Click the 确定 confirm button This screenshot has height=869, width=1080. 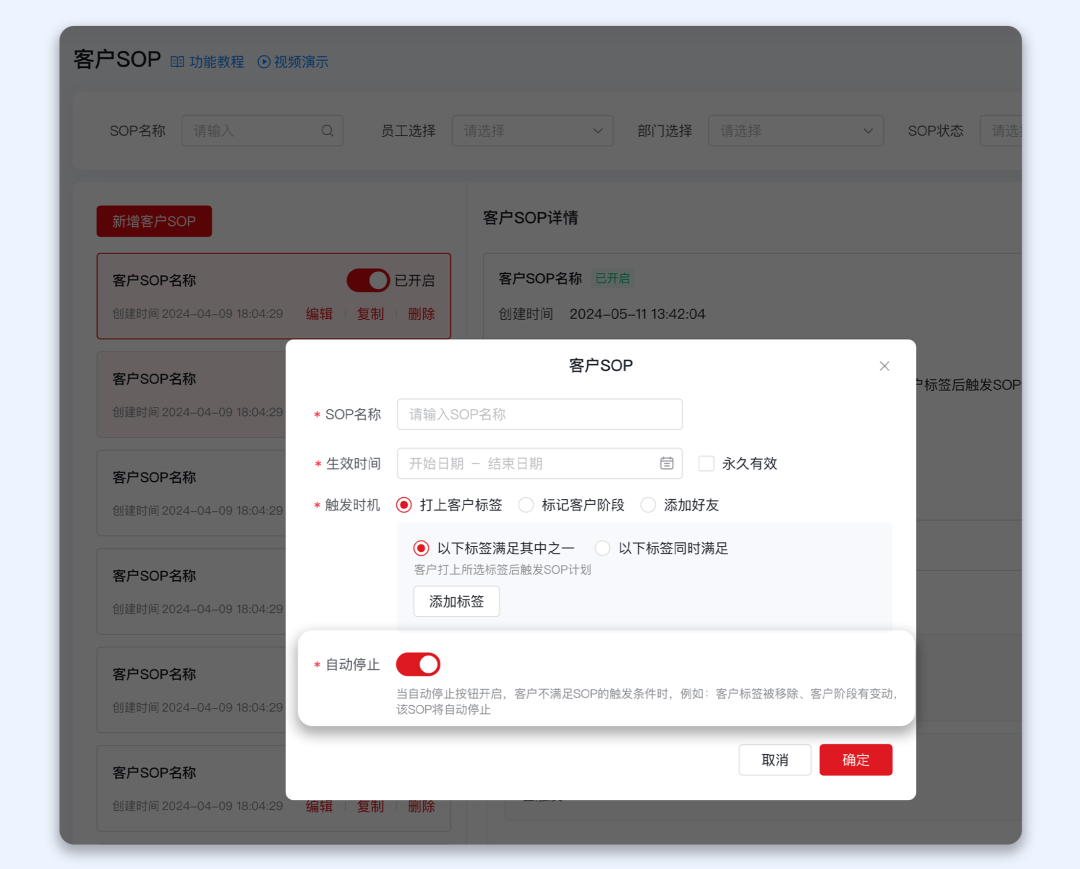pos(855,760)
